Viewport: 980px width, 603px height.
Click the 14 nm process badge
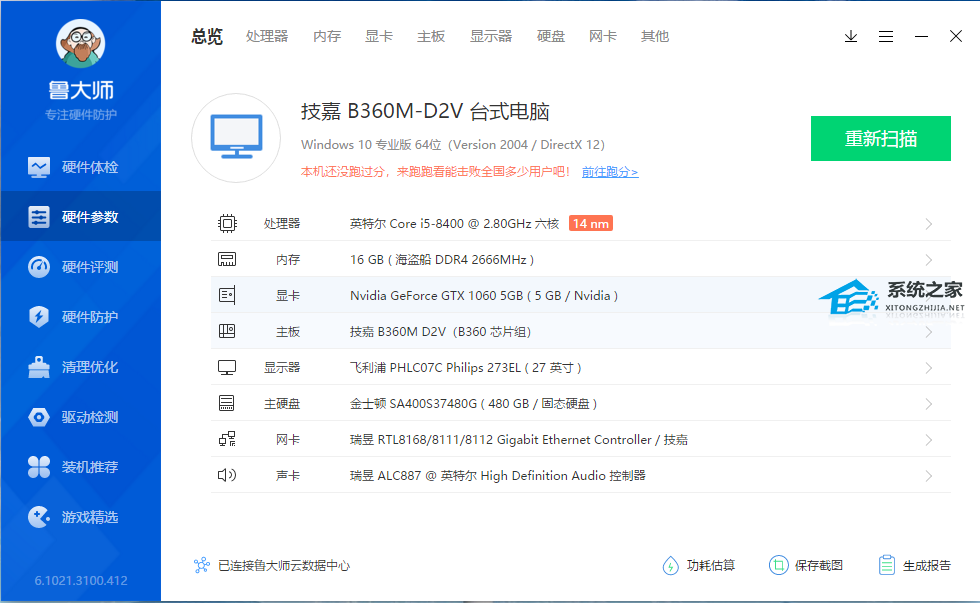click(x=591, y=223)
